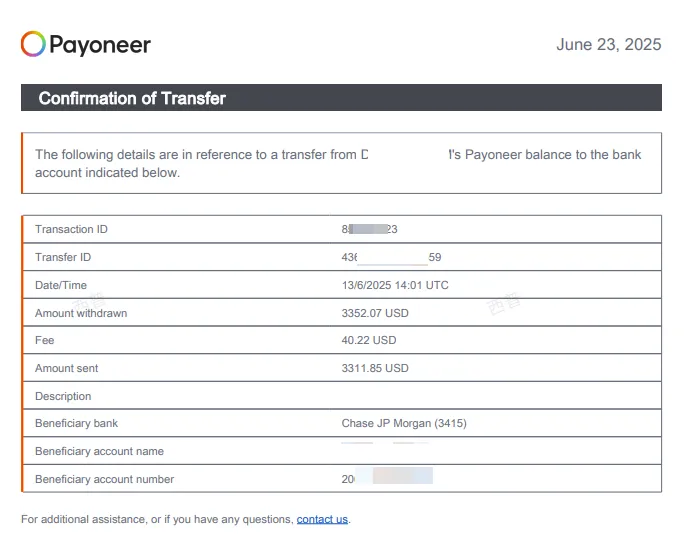Screen dimensions: 684x554
Task: Click the Payoneer rainbow circle logo
Action: point(33,44)
